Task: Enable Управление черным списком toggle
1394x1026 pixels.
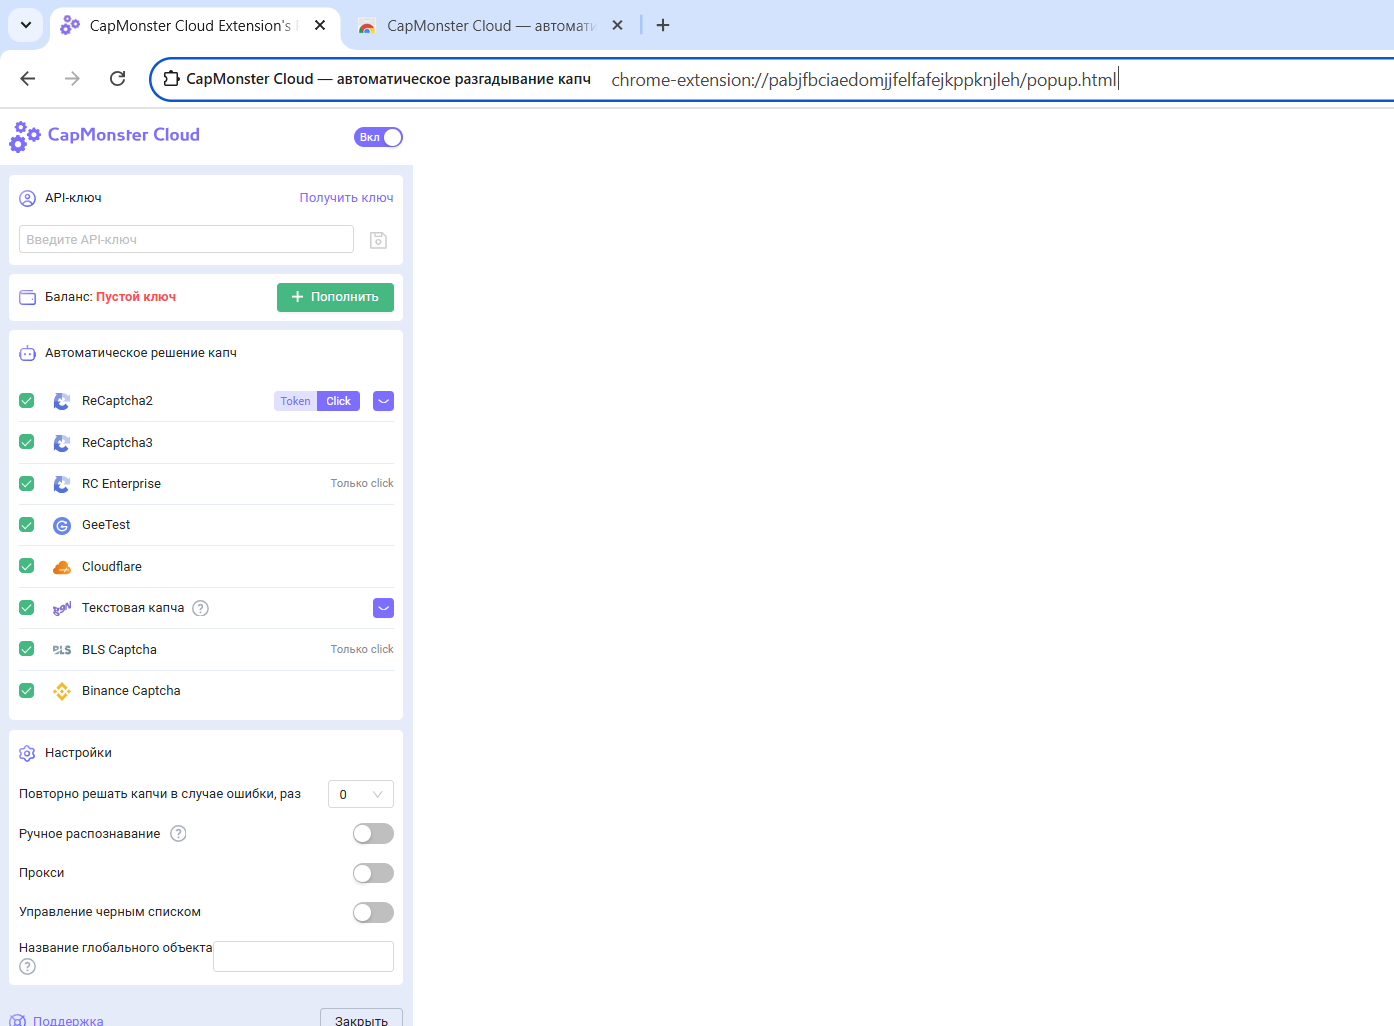Action: [x=373, y=912]
